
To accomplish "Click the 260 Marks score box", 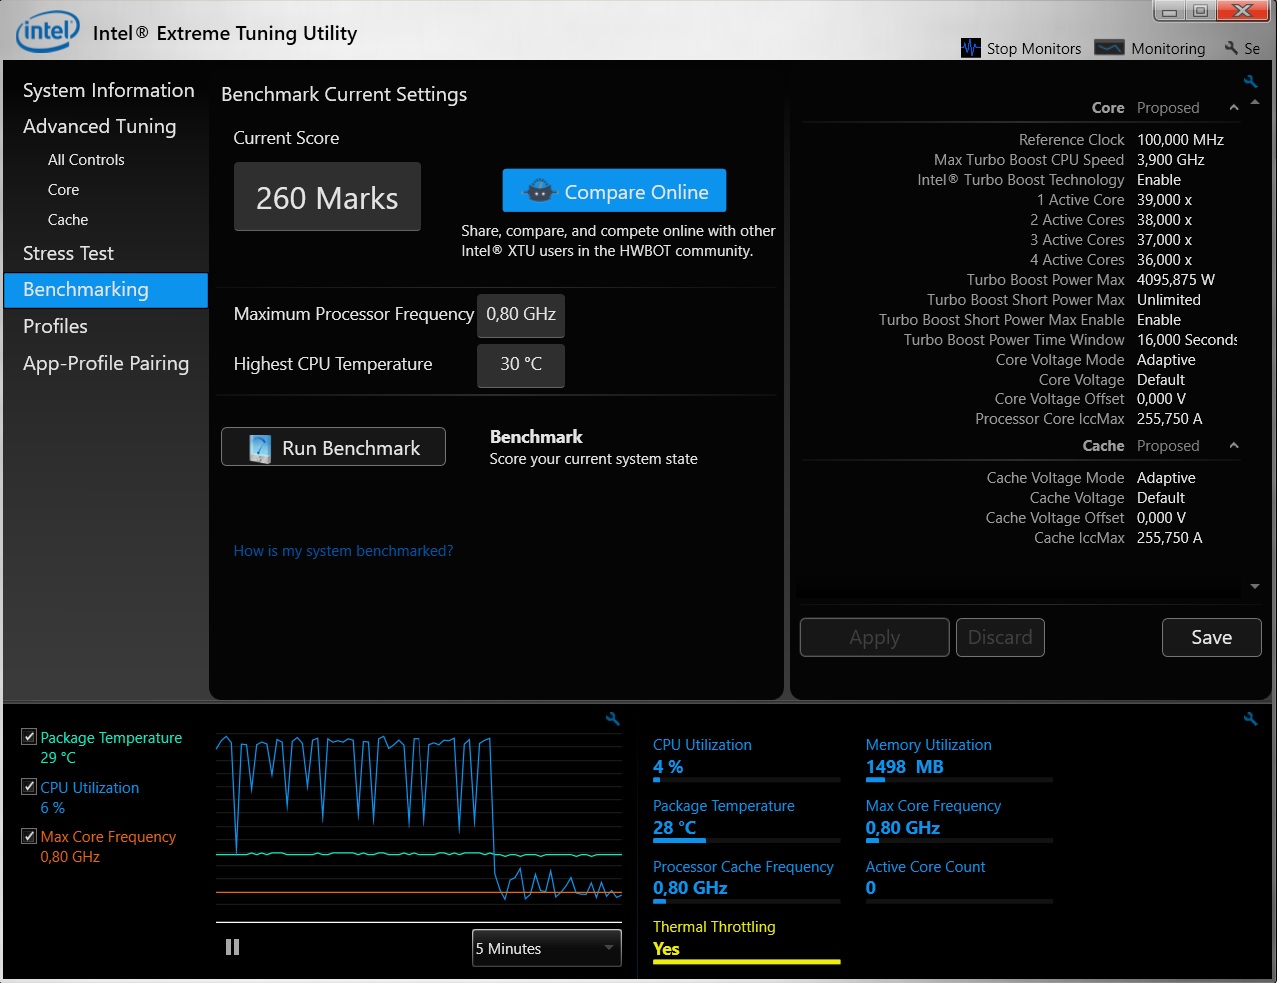I will click(327, 197).
